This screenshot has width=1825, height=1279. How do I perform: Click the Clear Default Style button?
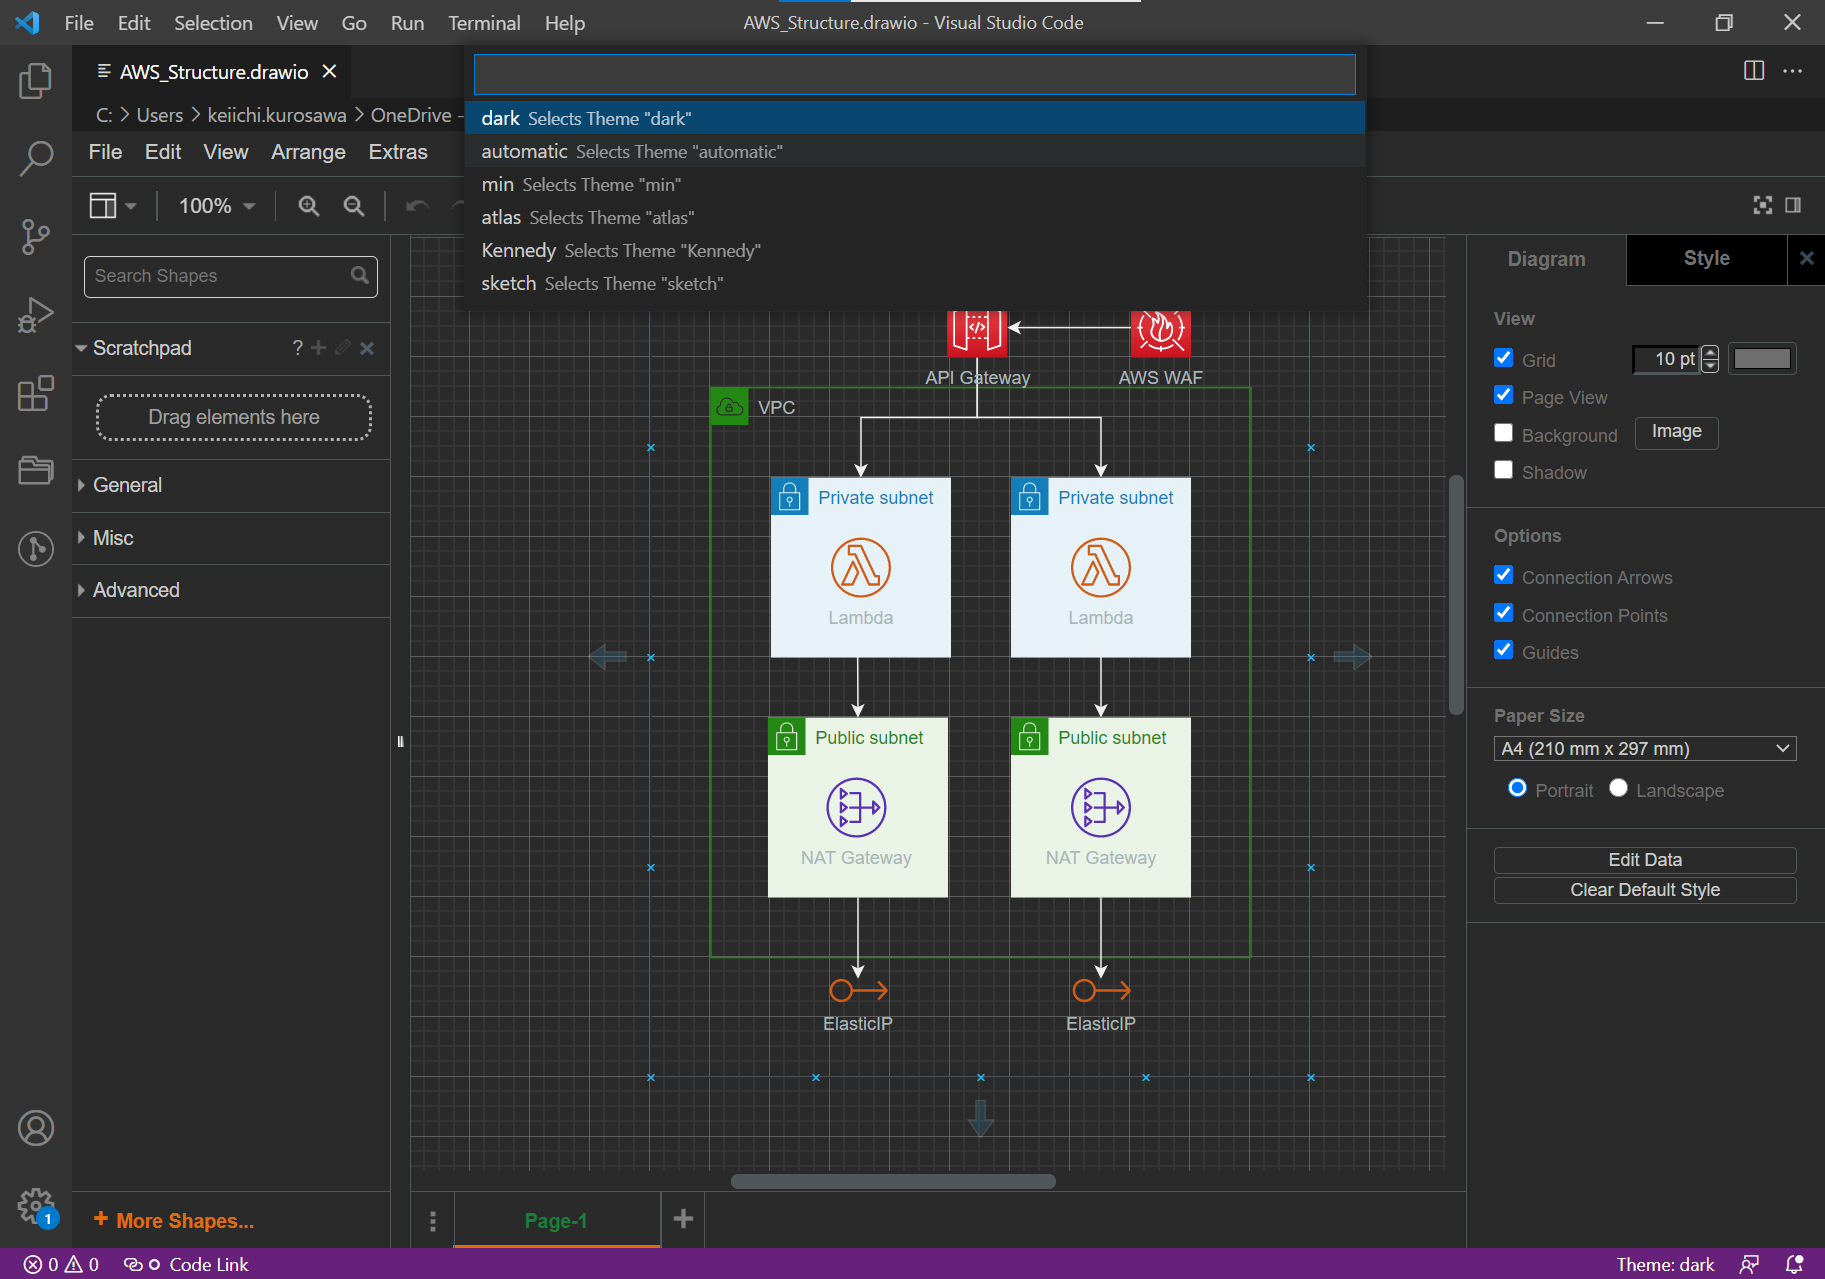point(1644,889)
